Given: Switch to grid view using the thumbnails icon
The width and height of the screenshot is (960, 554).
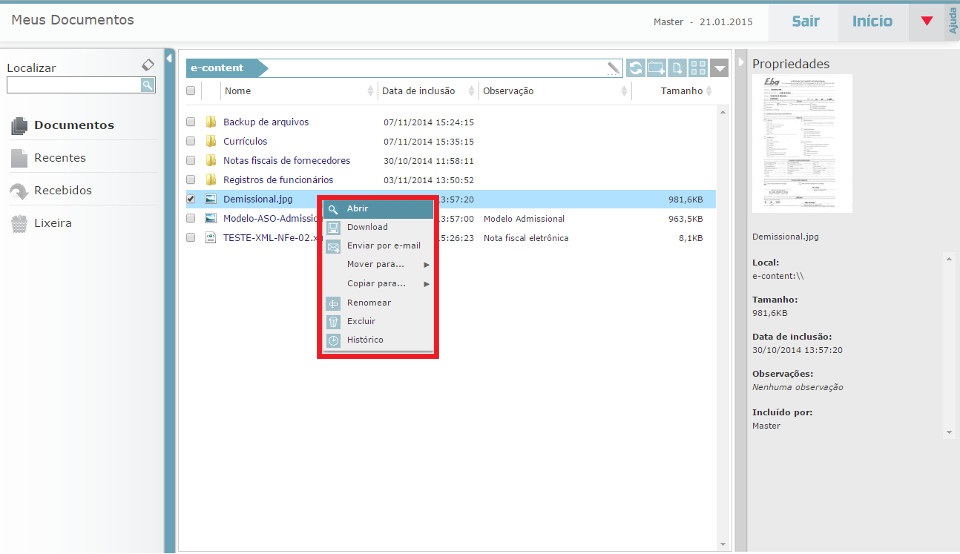Looking at the screenshot, I should pos(698,68).
